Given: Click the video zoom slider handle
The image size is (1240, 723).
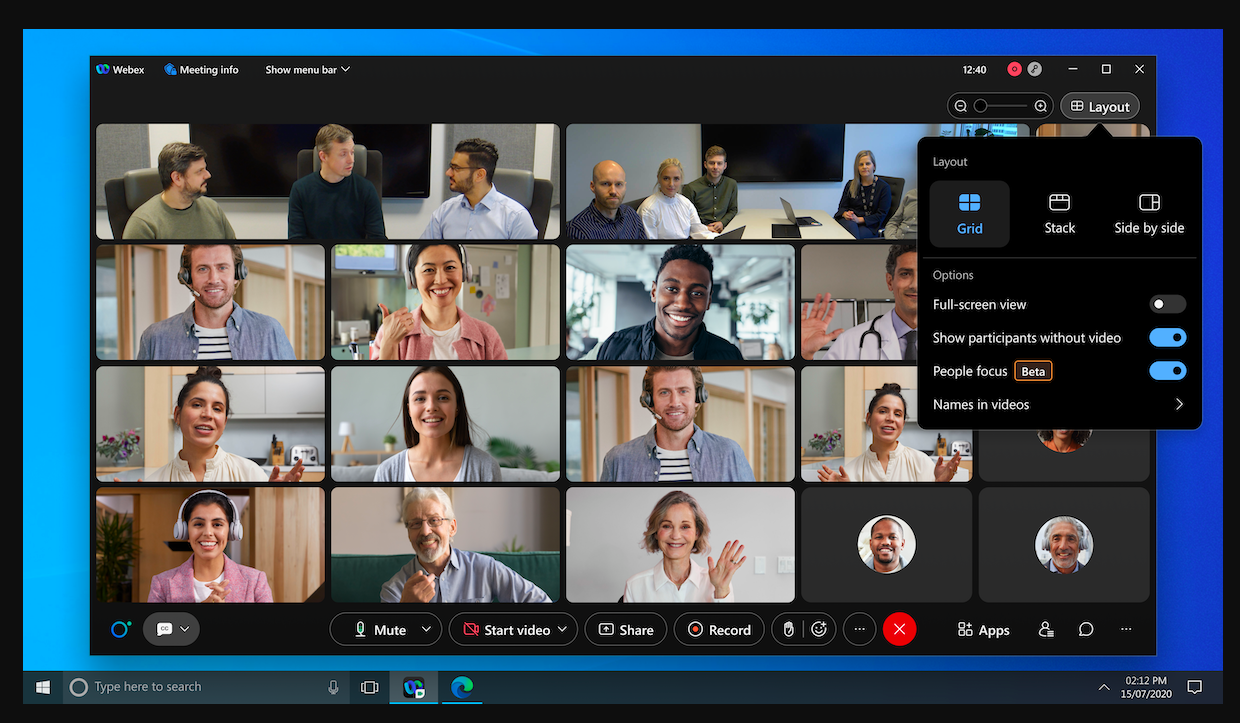Looking at the screenshot, I should (x=981, y=106).
